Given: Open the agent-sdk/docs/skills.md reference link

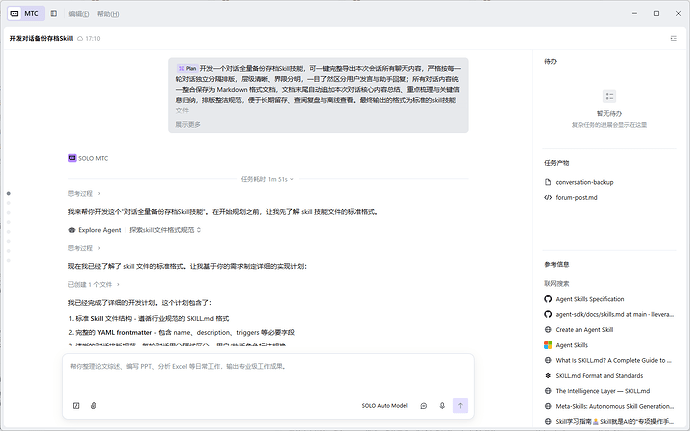Looking at the screenshot, I should 615,314.
